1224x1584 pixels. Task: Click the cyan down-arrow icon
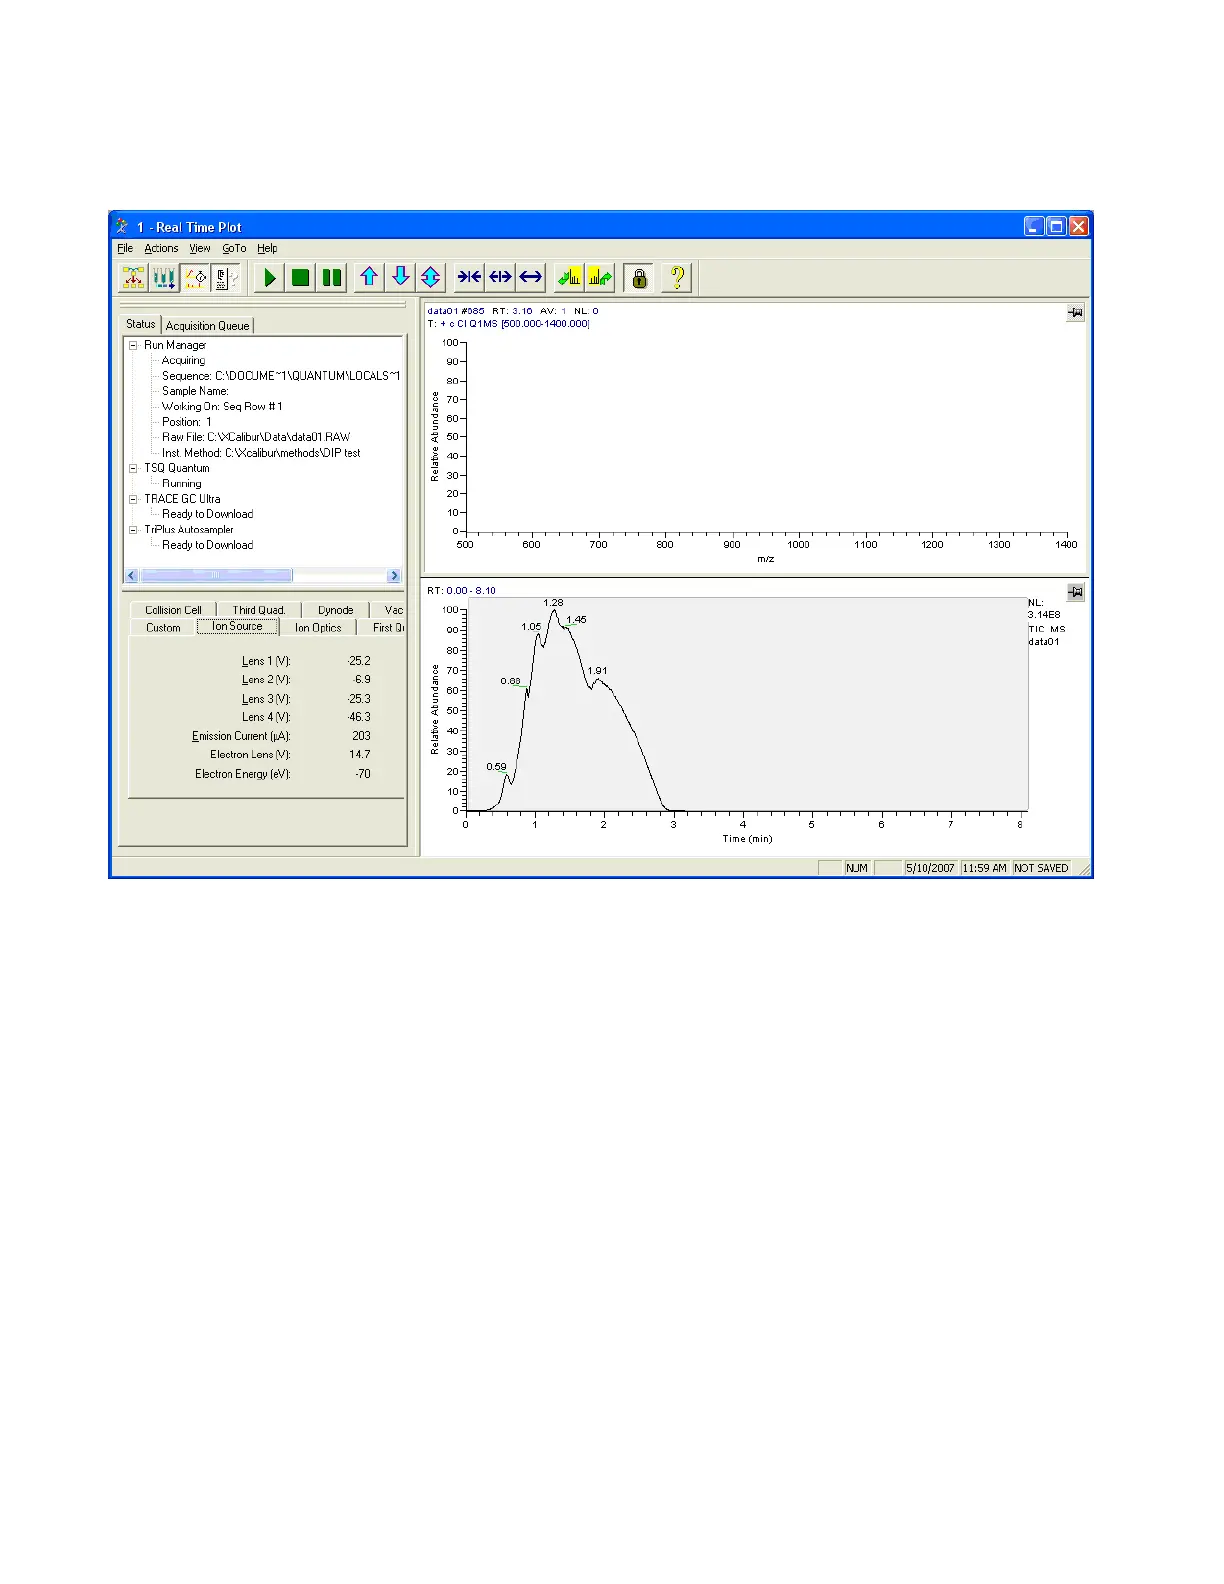click(x=400, y=278)
